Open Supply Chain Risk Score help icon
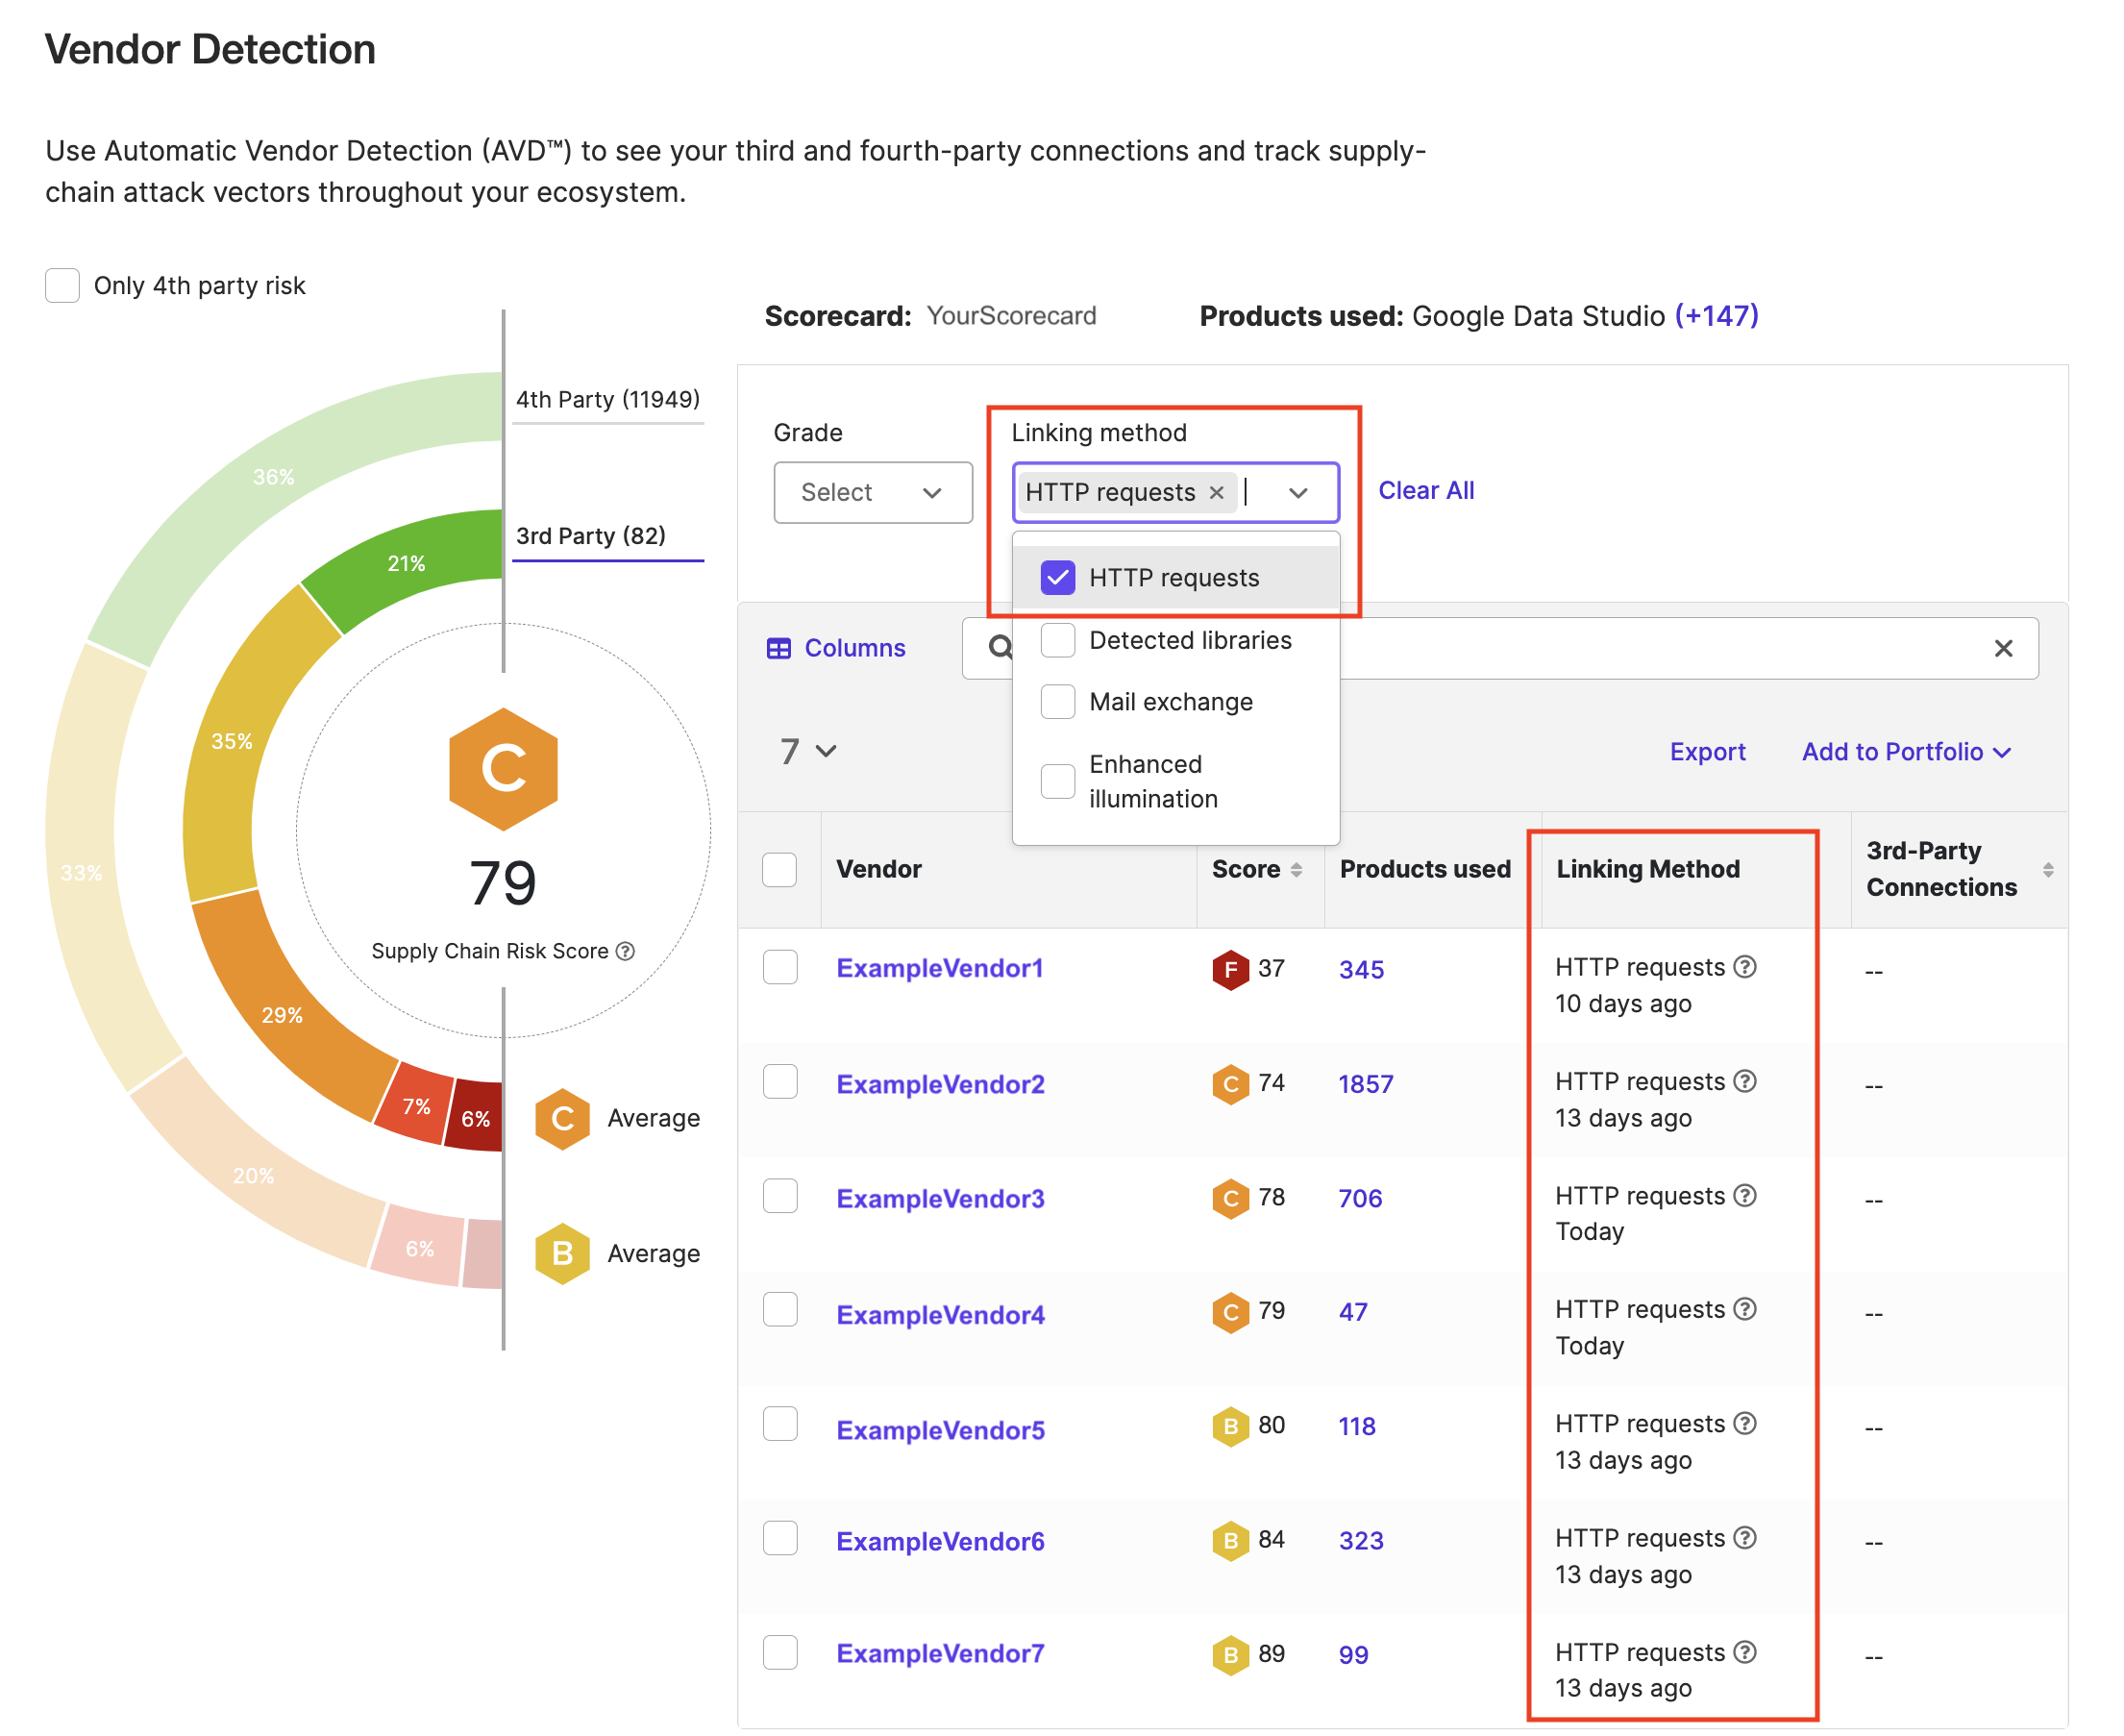 pos(625,950)
